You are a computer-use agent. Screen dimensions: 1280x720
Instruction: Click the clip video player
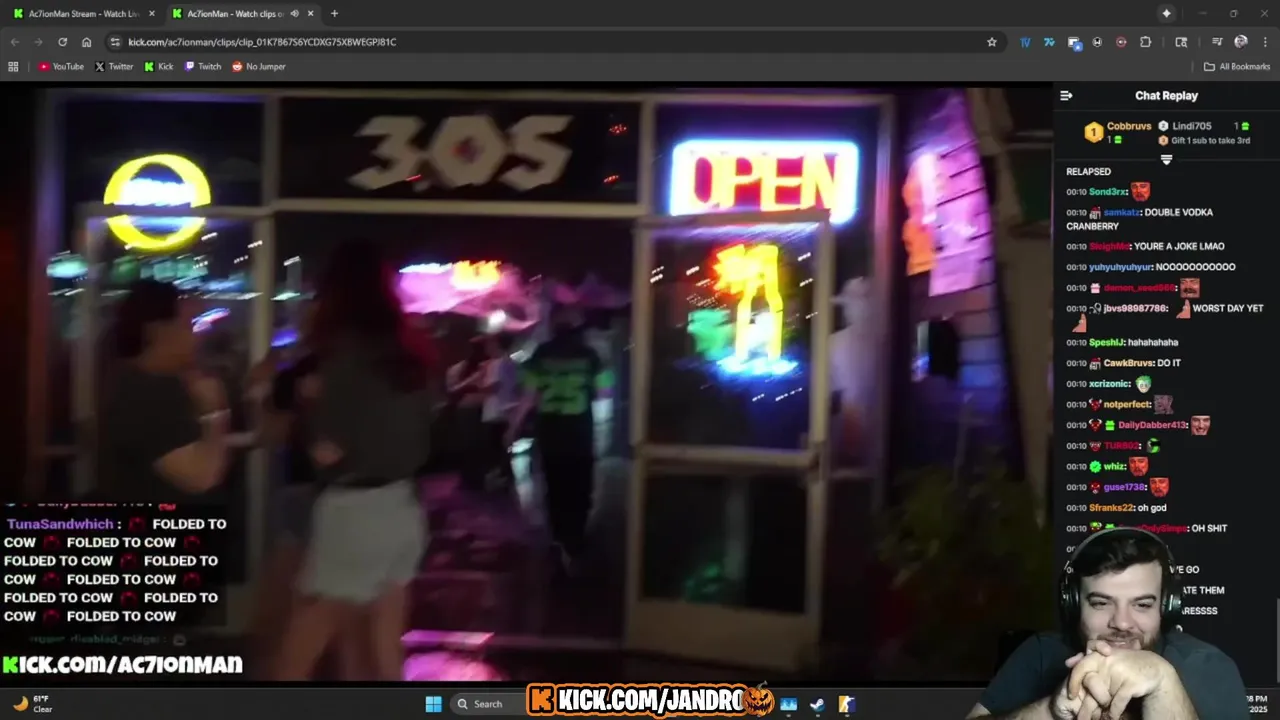[526, 381]
